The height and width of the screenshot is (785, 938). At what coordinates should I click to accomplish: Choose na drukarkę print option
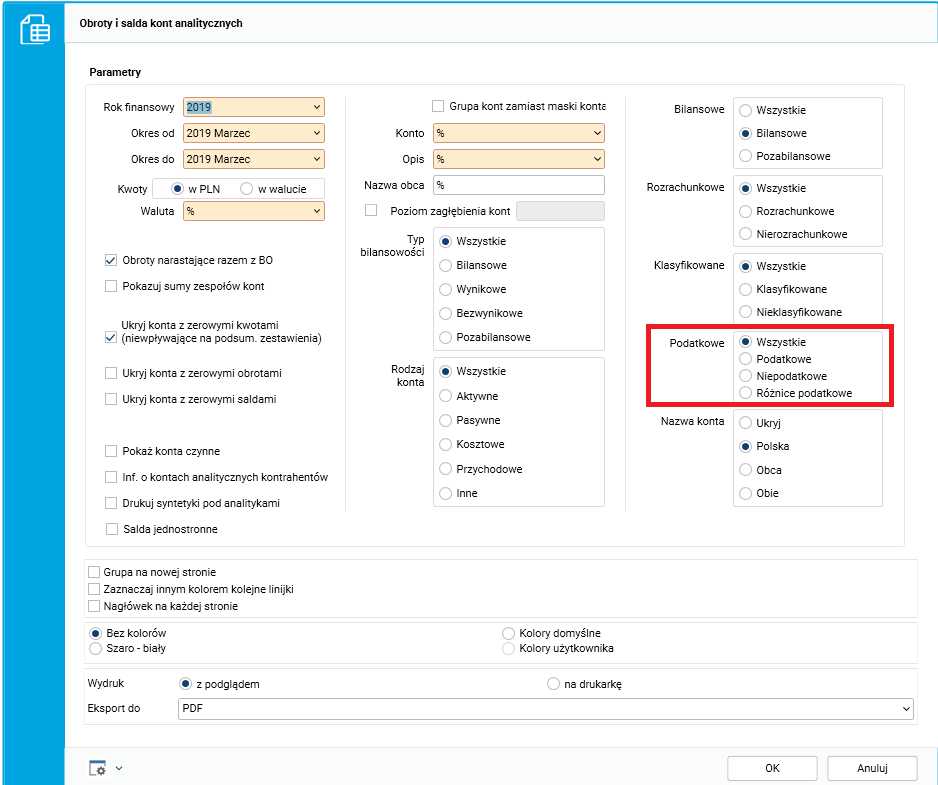[553, 684]
